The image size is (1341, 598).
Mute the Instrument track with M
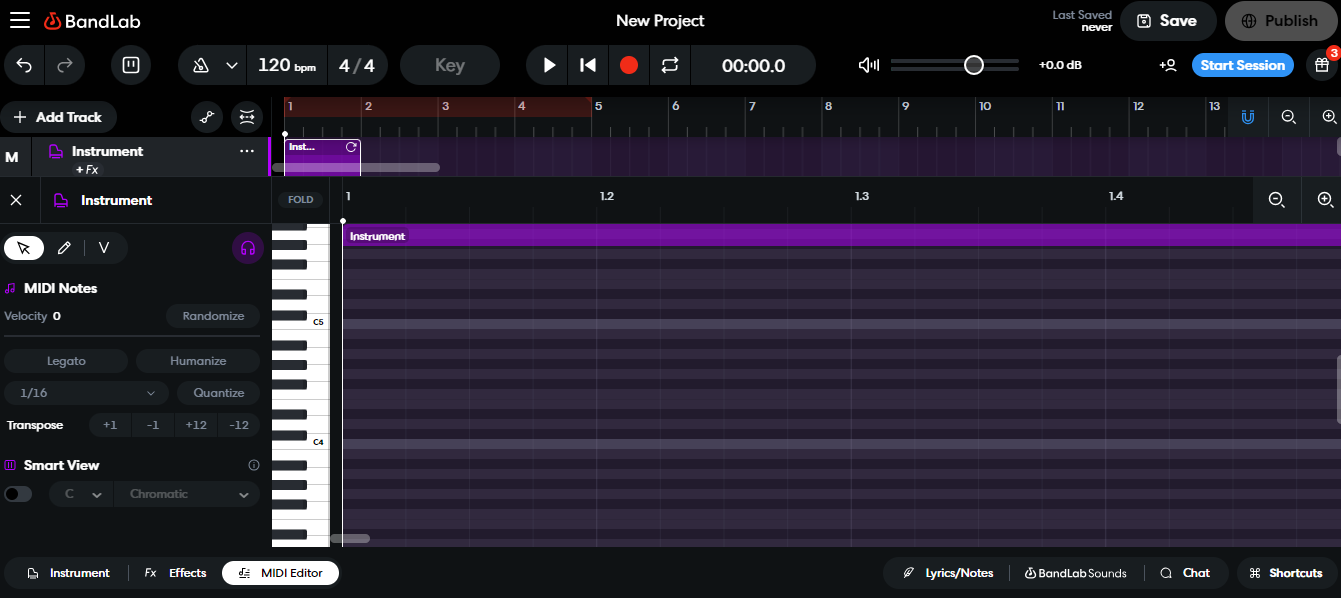(12, 157)
